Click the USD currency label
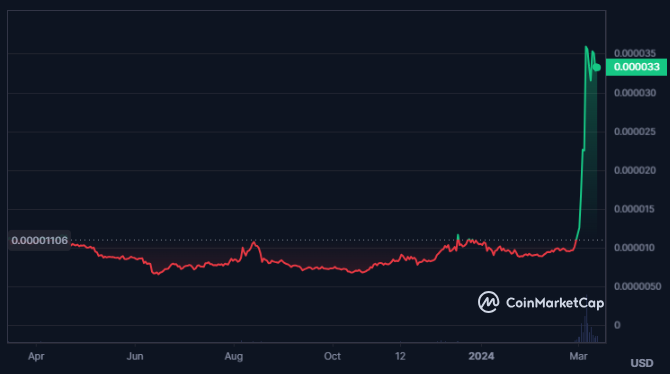 coord(642,363)
